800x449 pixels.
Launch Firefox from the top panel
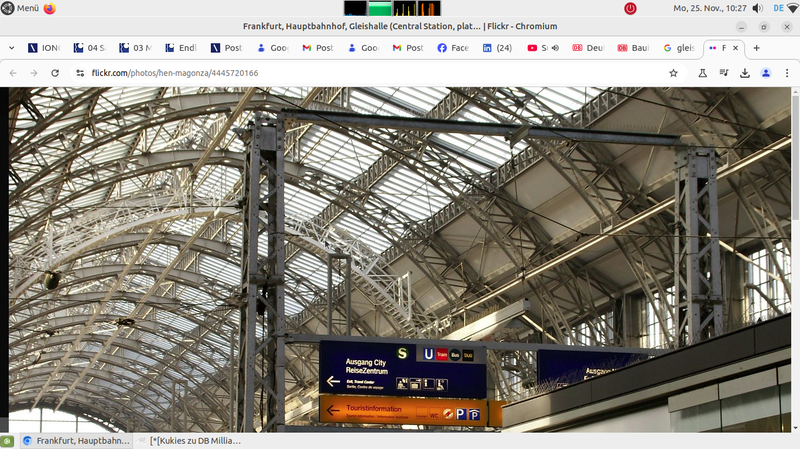pos(50,8)
